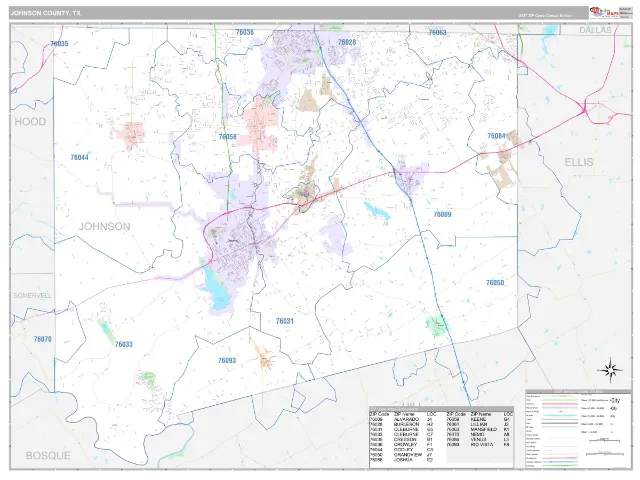Image resolution: width=640 pixels, height=480 pixels.
Task: Select the 76009 ZIP label on the map
Action: (442, 214)
